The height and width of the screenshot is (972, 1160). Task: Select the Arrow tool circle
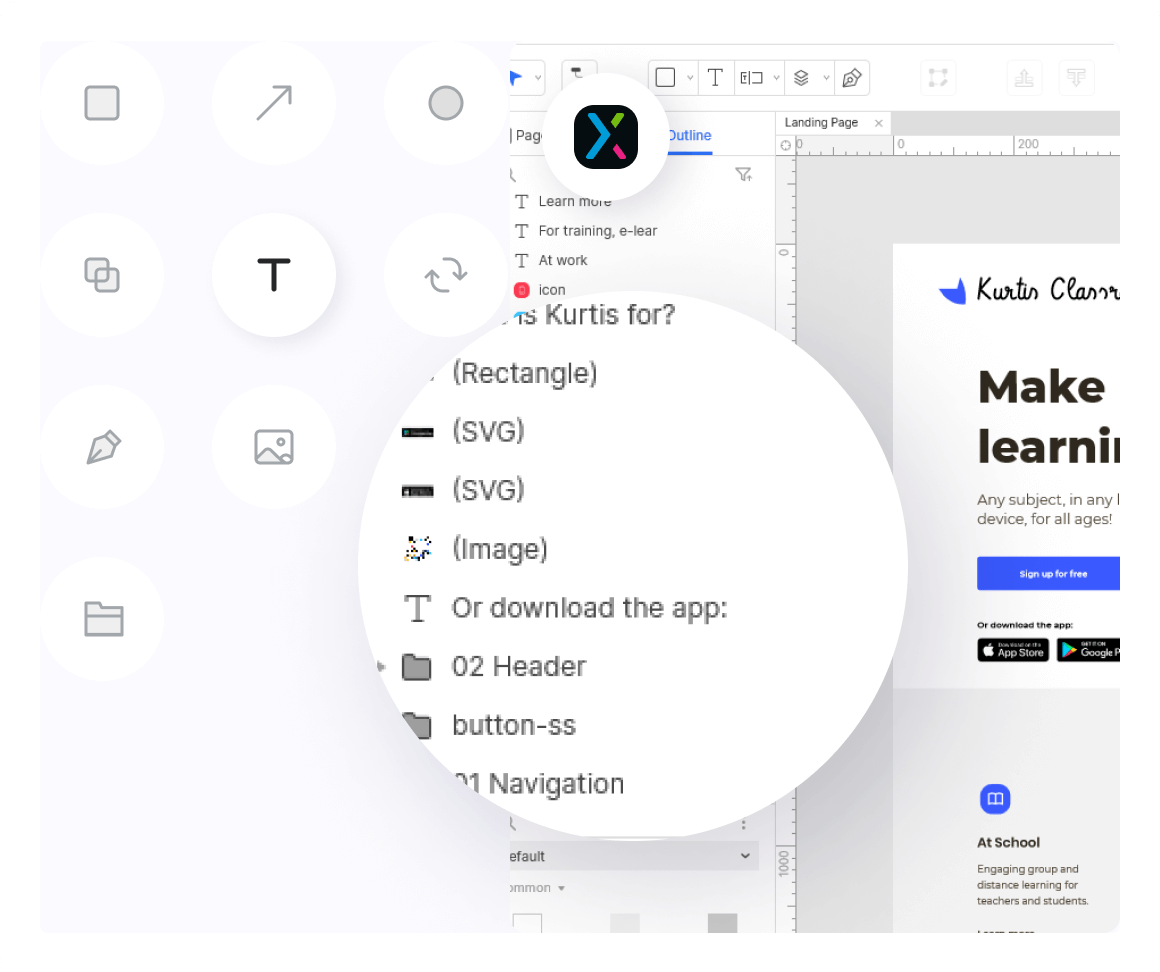pos(274,103)
